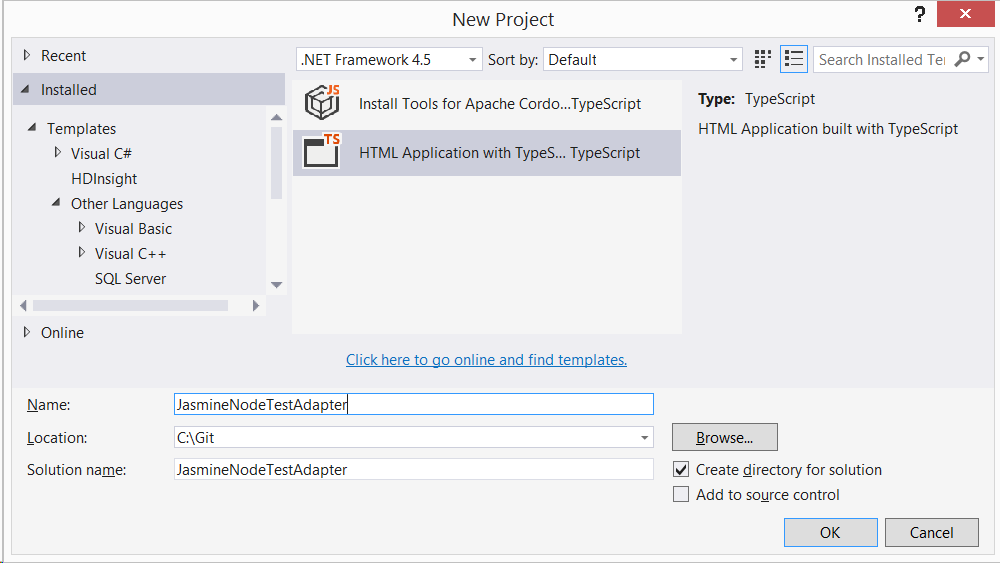Click the Browse button
Image resolution: width=1000 pixels, height=563 pixels.
[x=724, y=437]
